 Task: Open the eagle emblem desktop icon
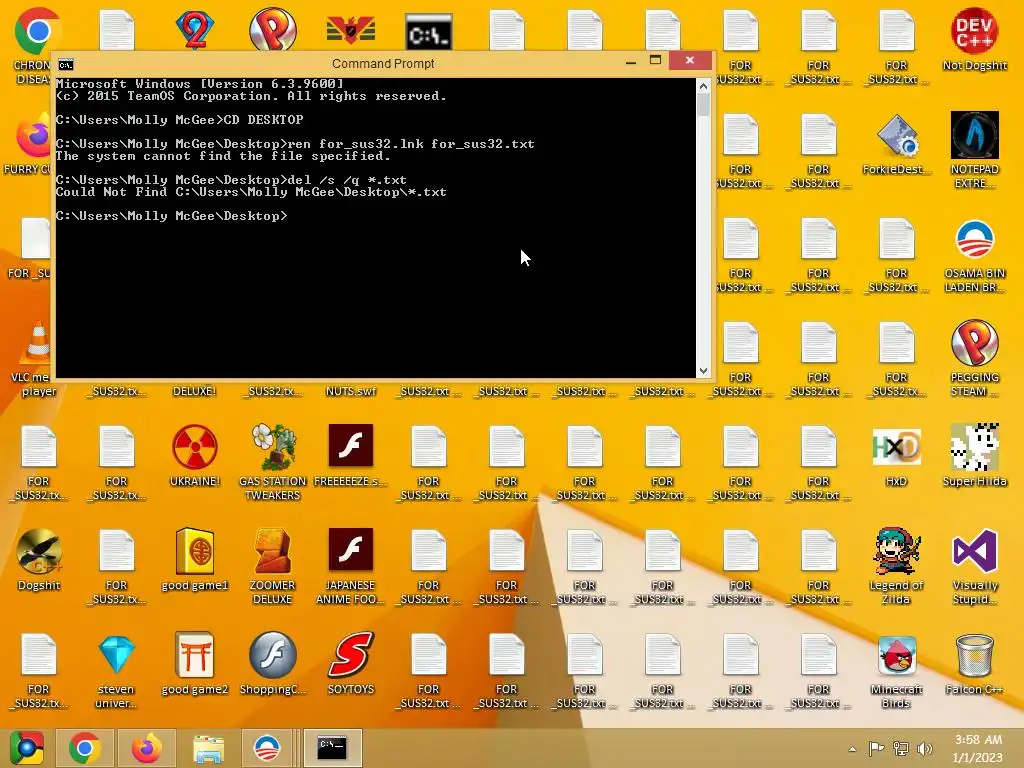click(351, 30)
